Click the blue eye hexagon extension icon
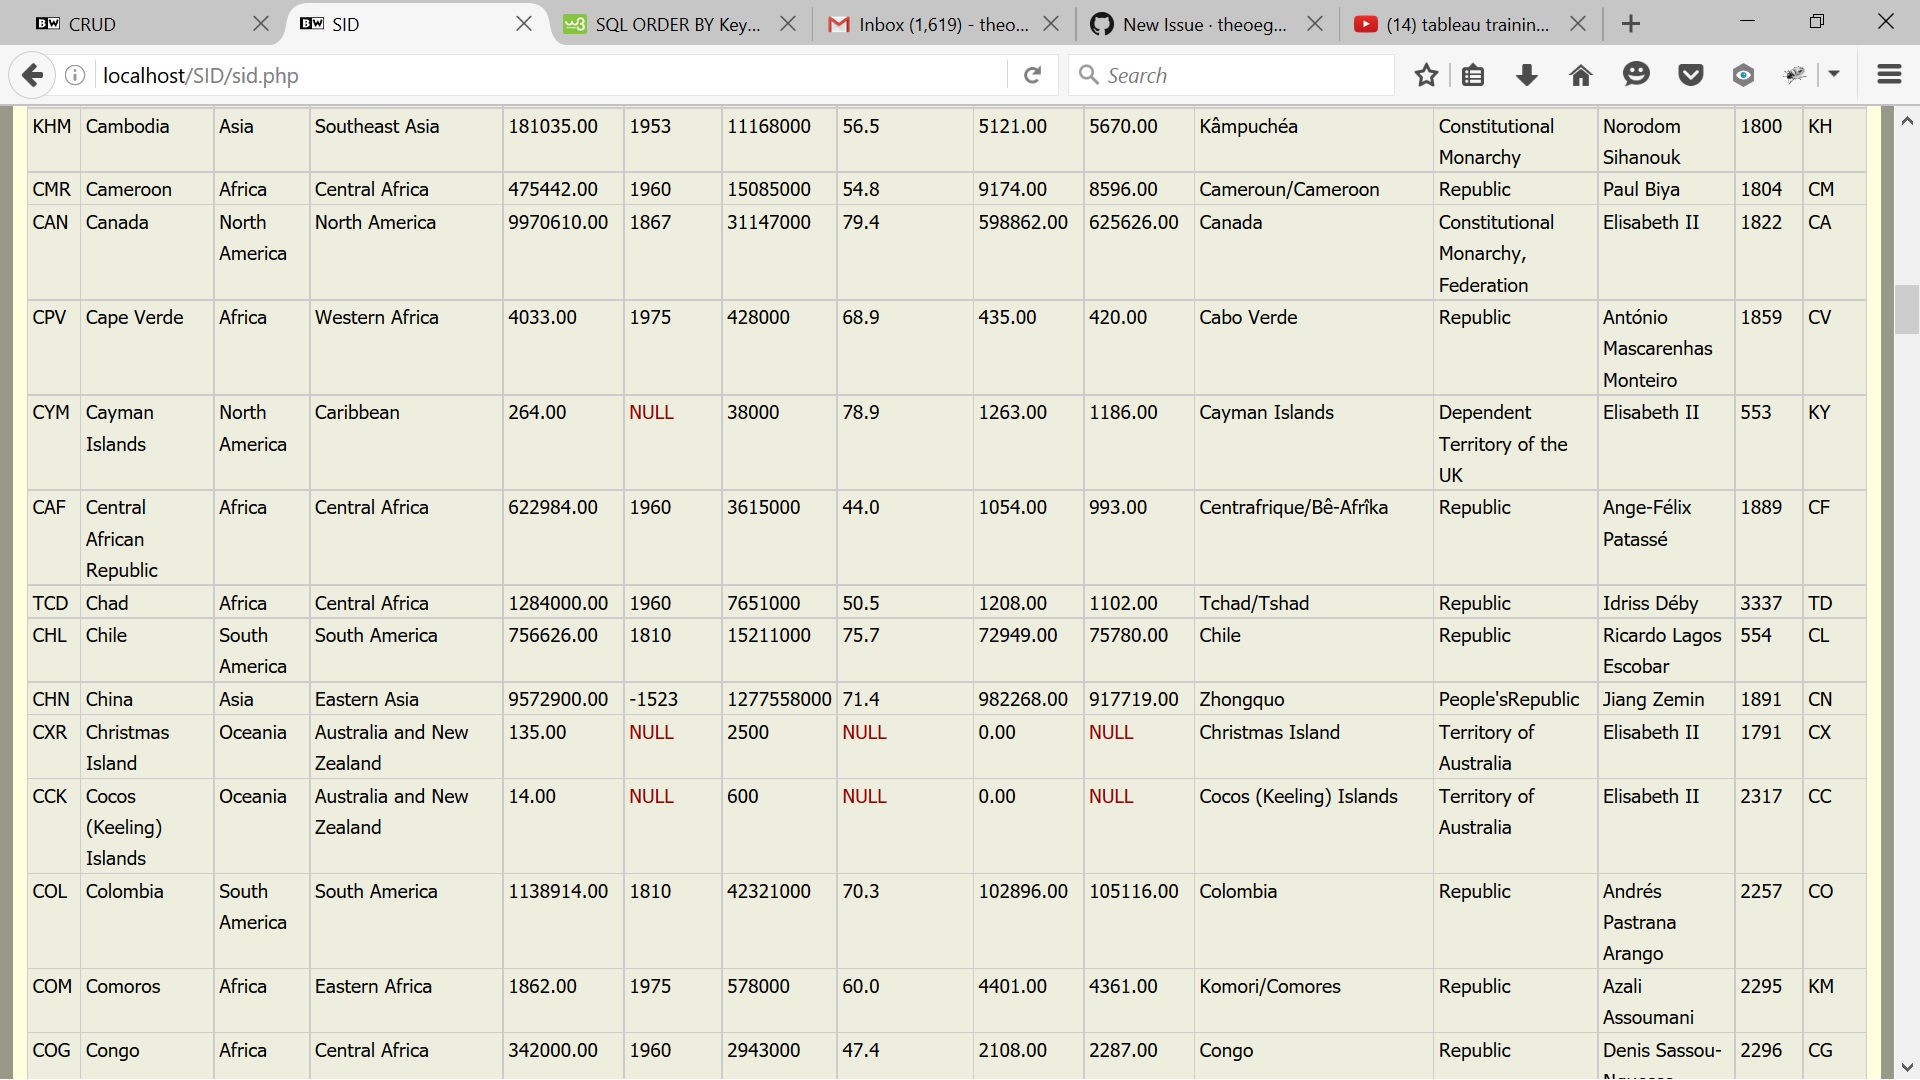The width and height of the screenshot is (1920, 1080). click(x=1743, y=75)
